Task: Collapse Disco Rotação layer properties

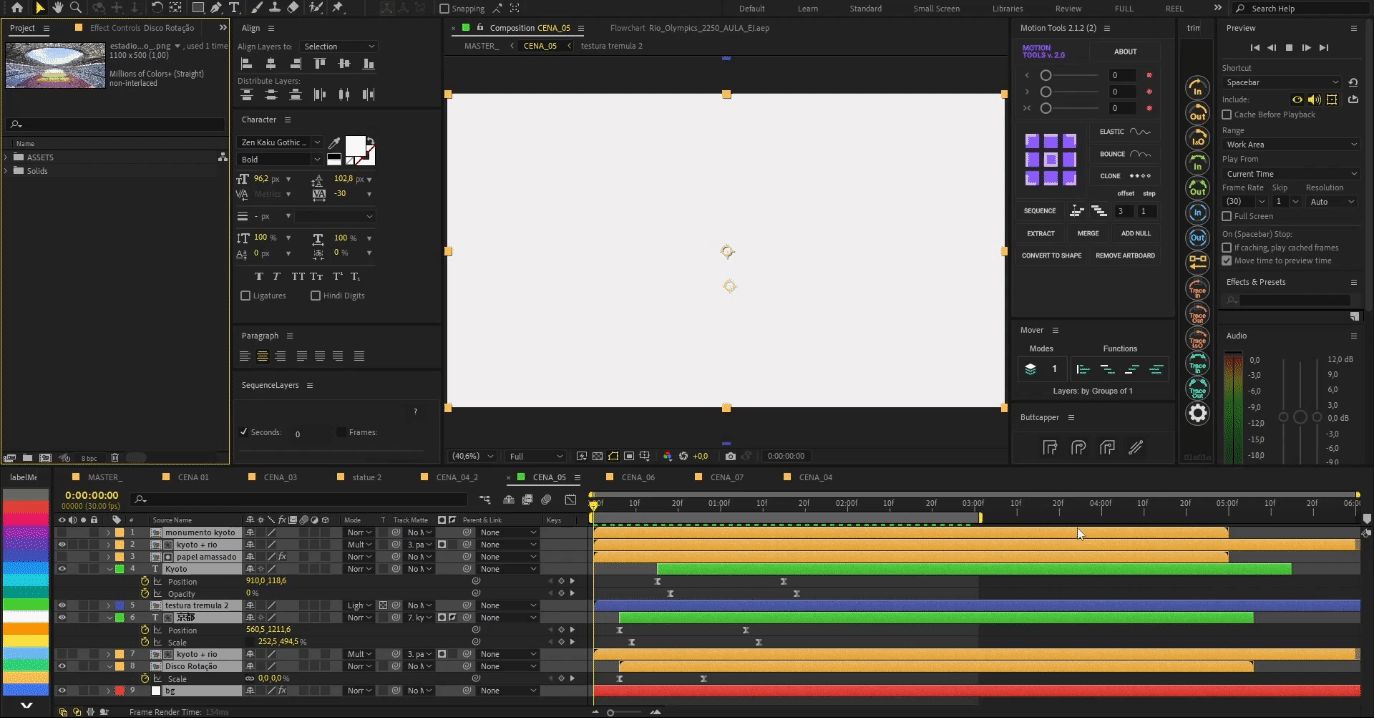Action: (108, 666)
